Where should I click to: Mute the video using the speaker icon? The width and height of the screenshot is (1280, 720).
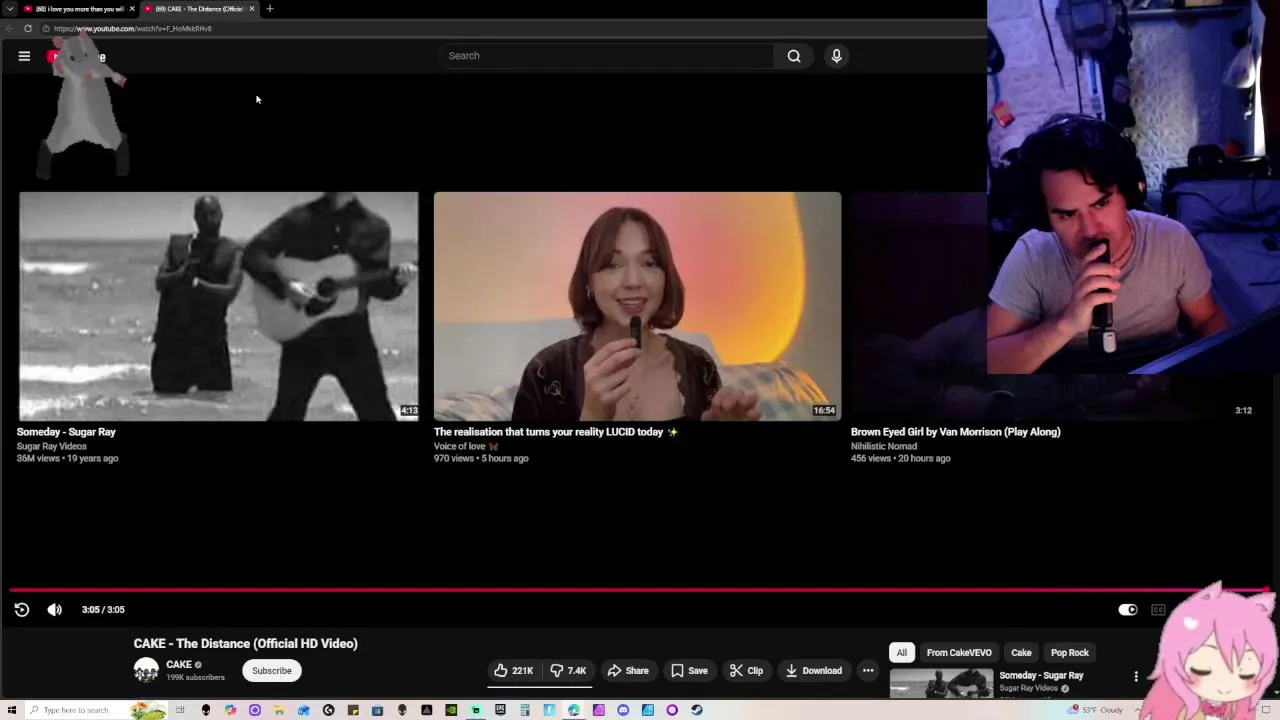[54, 610]
